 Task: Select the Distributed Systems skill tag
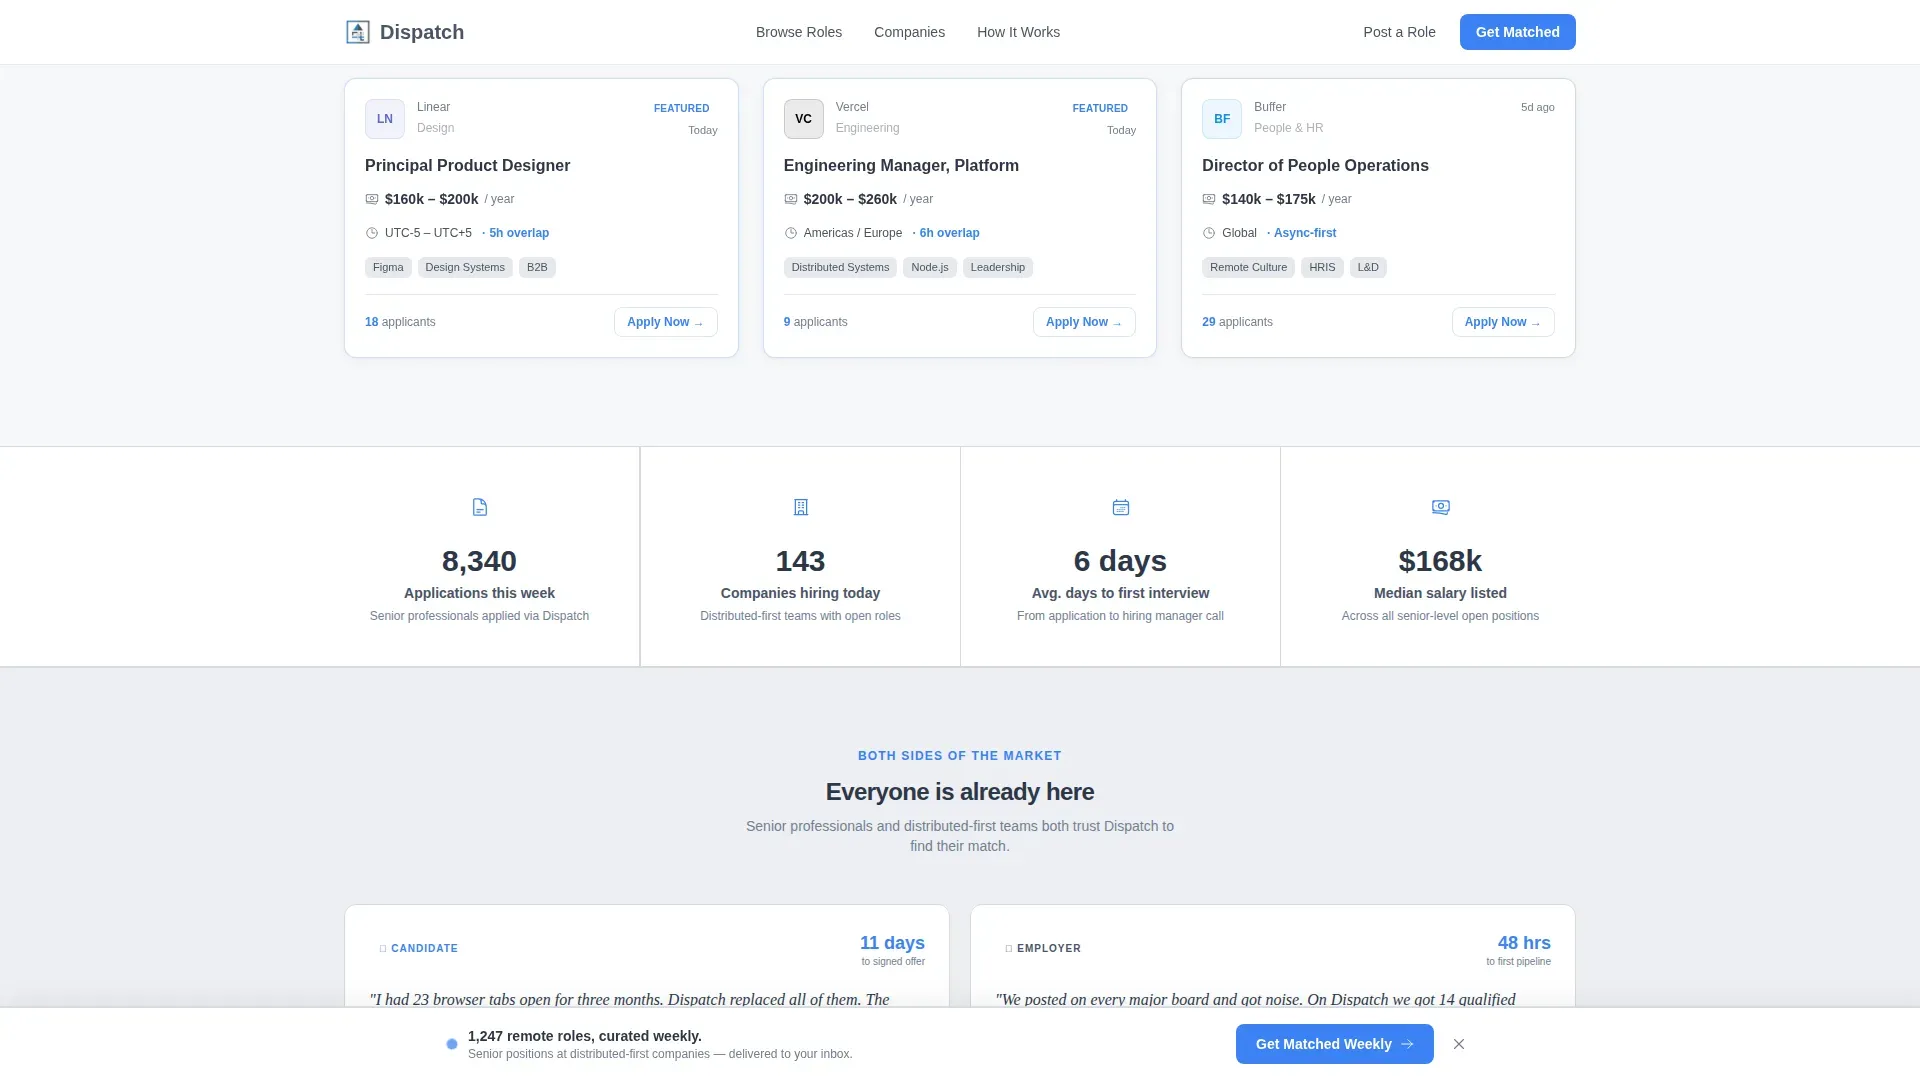[x=840, y=267]
